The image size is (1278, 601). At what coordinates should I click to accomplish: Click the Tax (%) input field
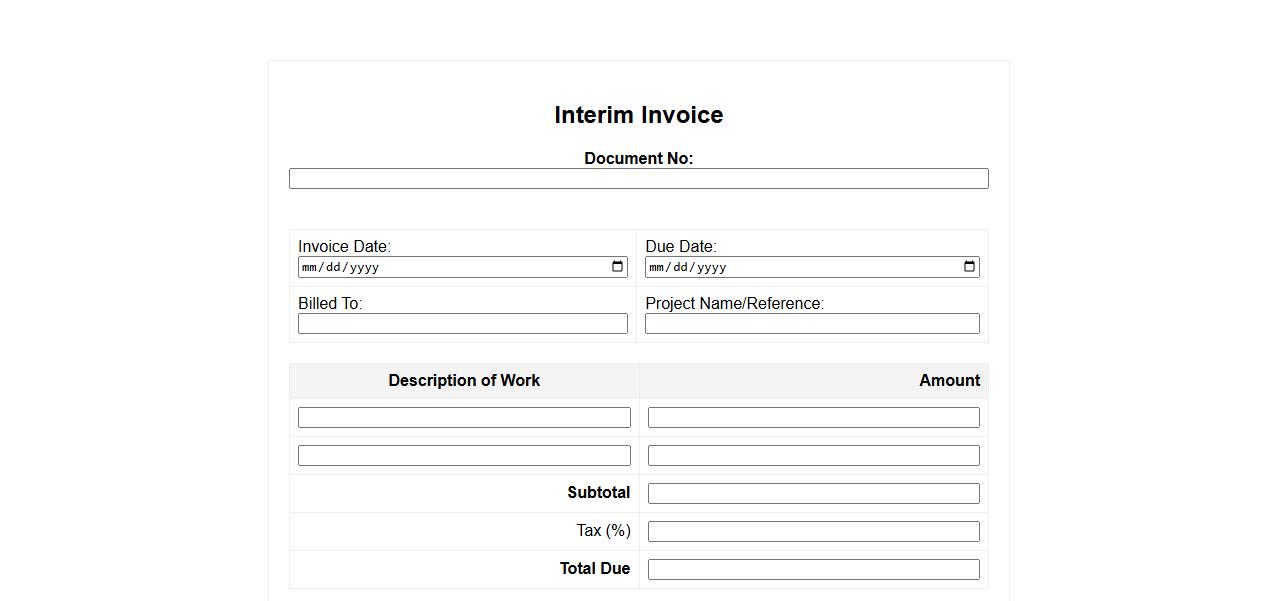click(813, 532)
